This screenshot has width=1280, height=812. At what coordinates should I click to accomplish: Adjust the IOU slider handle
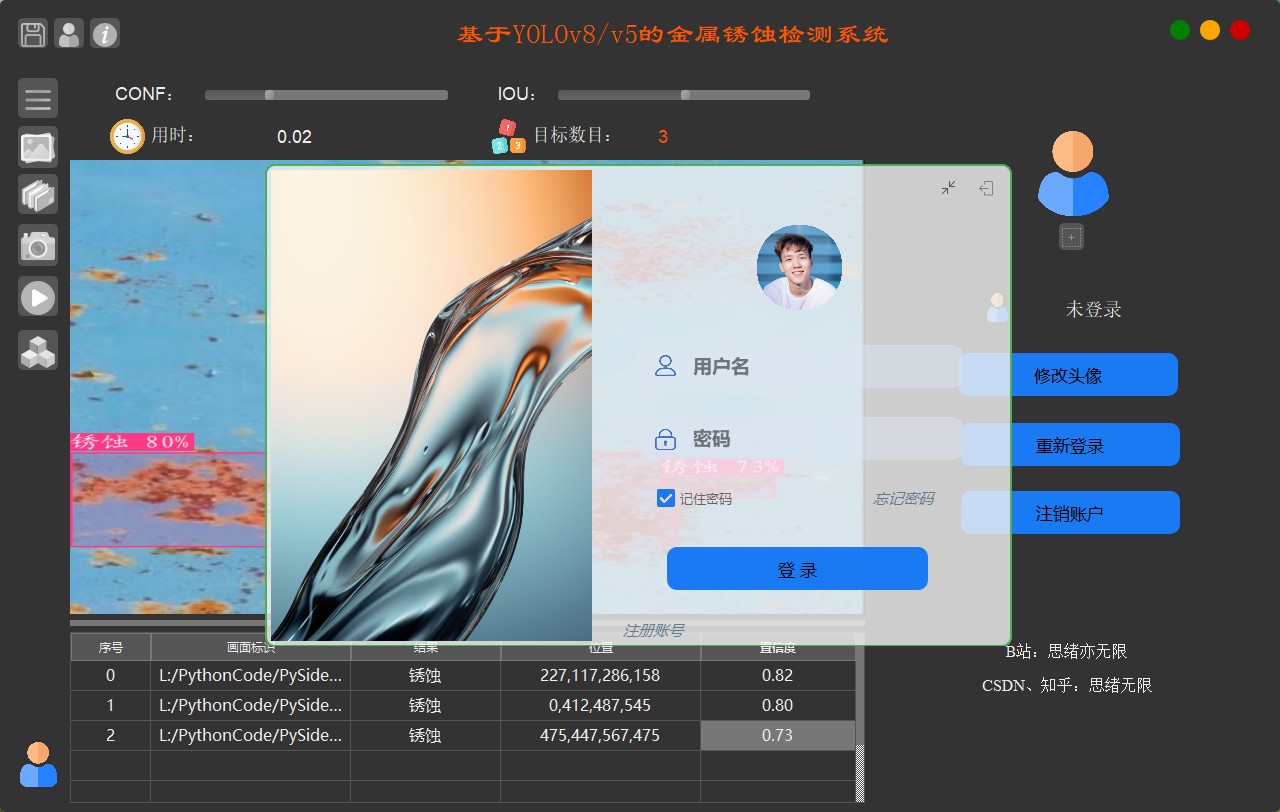(x=685, y=95)
